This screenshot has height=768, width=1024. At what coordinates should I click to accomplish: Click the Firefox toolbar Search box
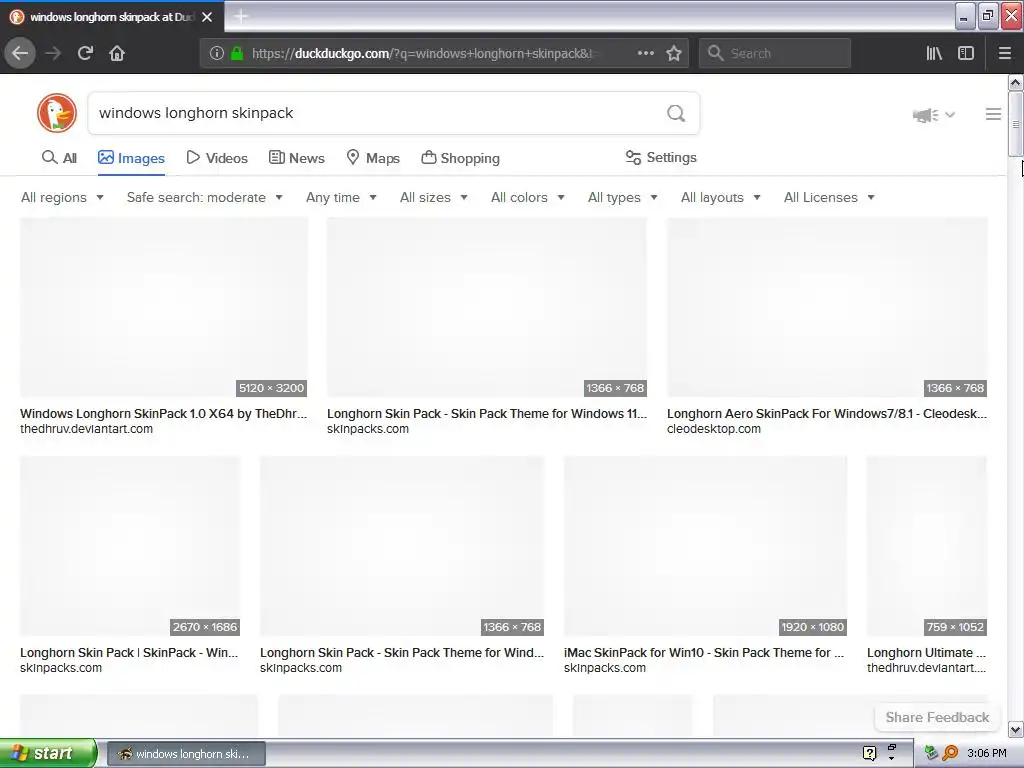point(775,53)
